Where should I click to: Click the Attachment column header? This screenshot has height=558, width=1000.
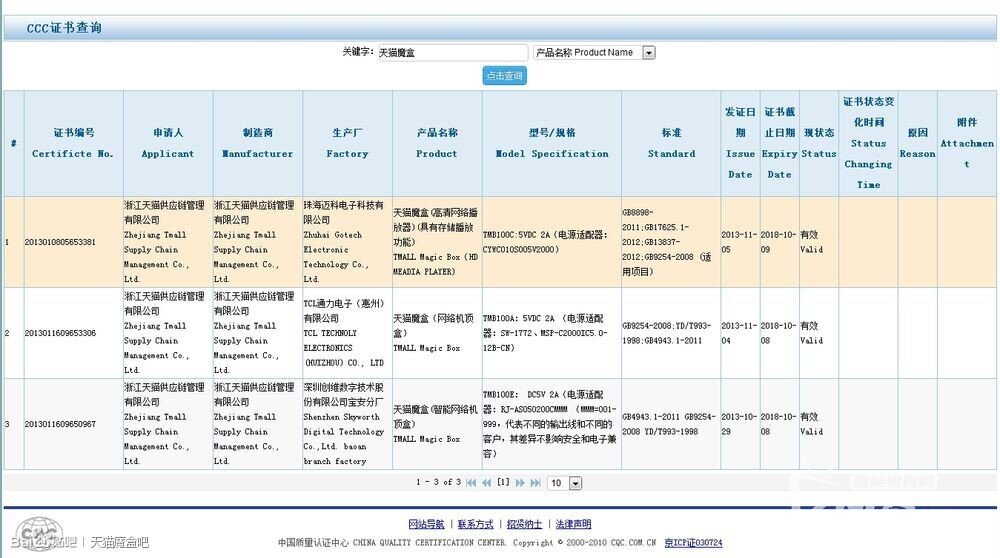pos(967,143)
